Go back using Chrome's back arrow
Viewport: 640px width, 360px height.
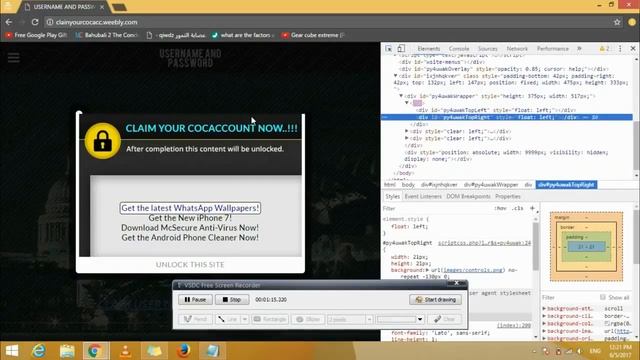coord(9,22)
